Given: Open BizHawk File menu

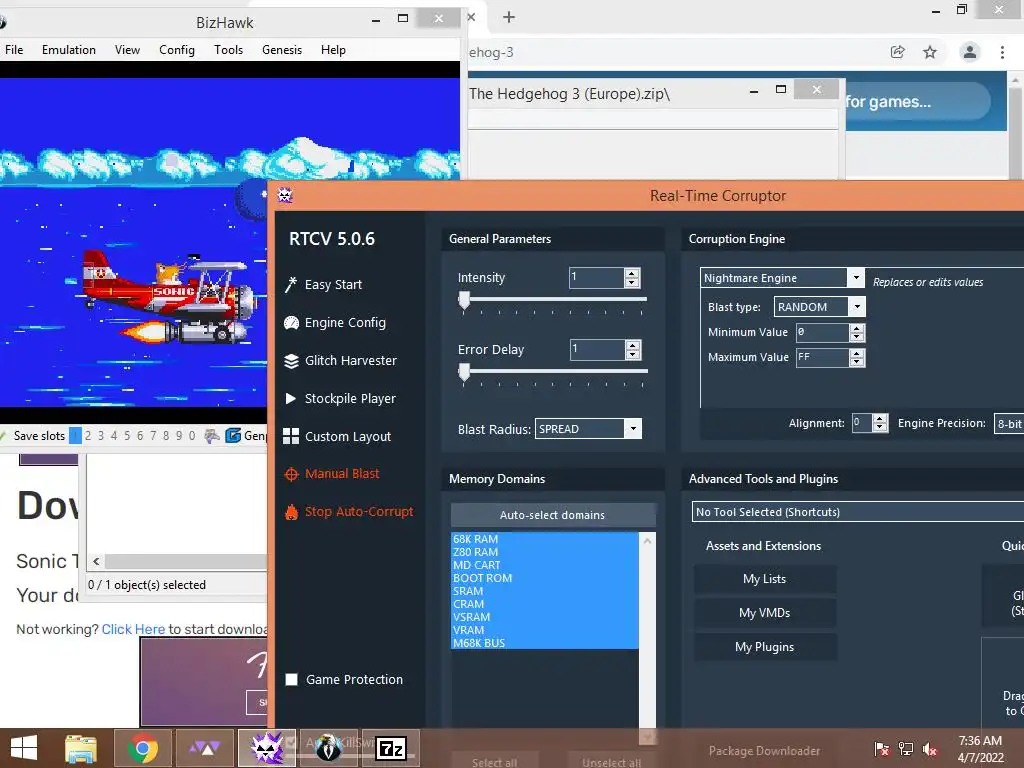Looking at the screenshot, I should (x=14, y=50).
